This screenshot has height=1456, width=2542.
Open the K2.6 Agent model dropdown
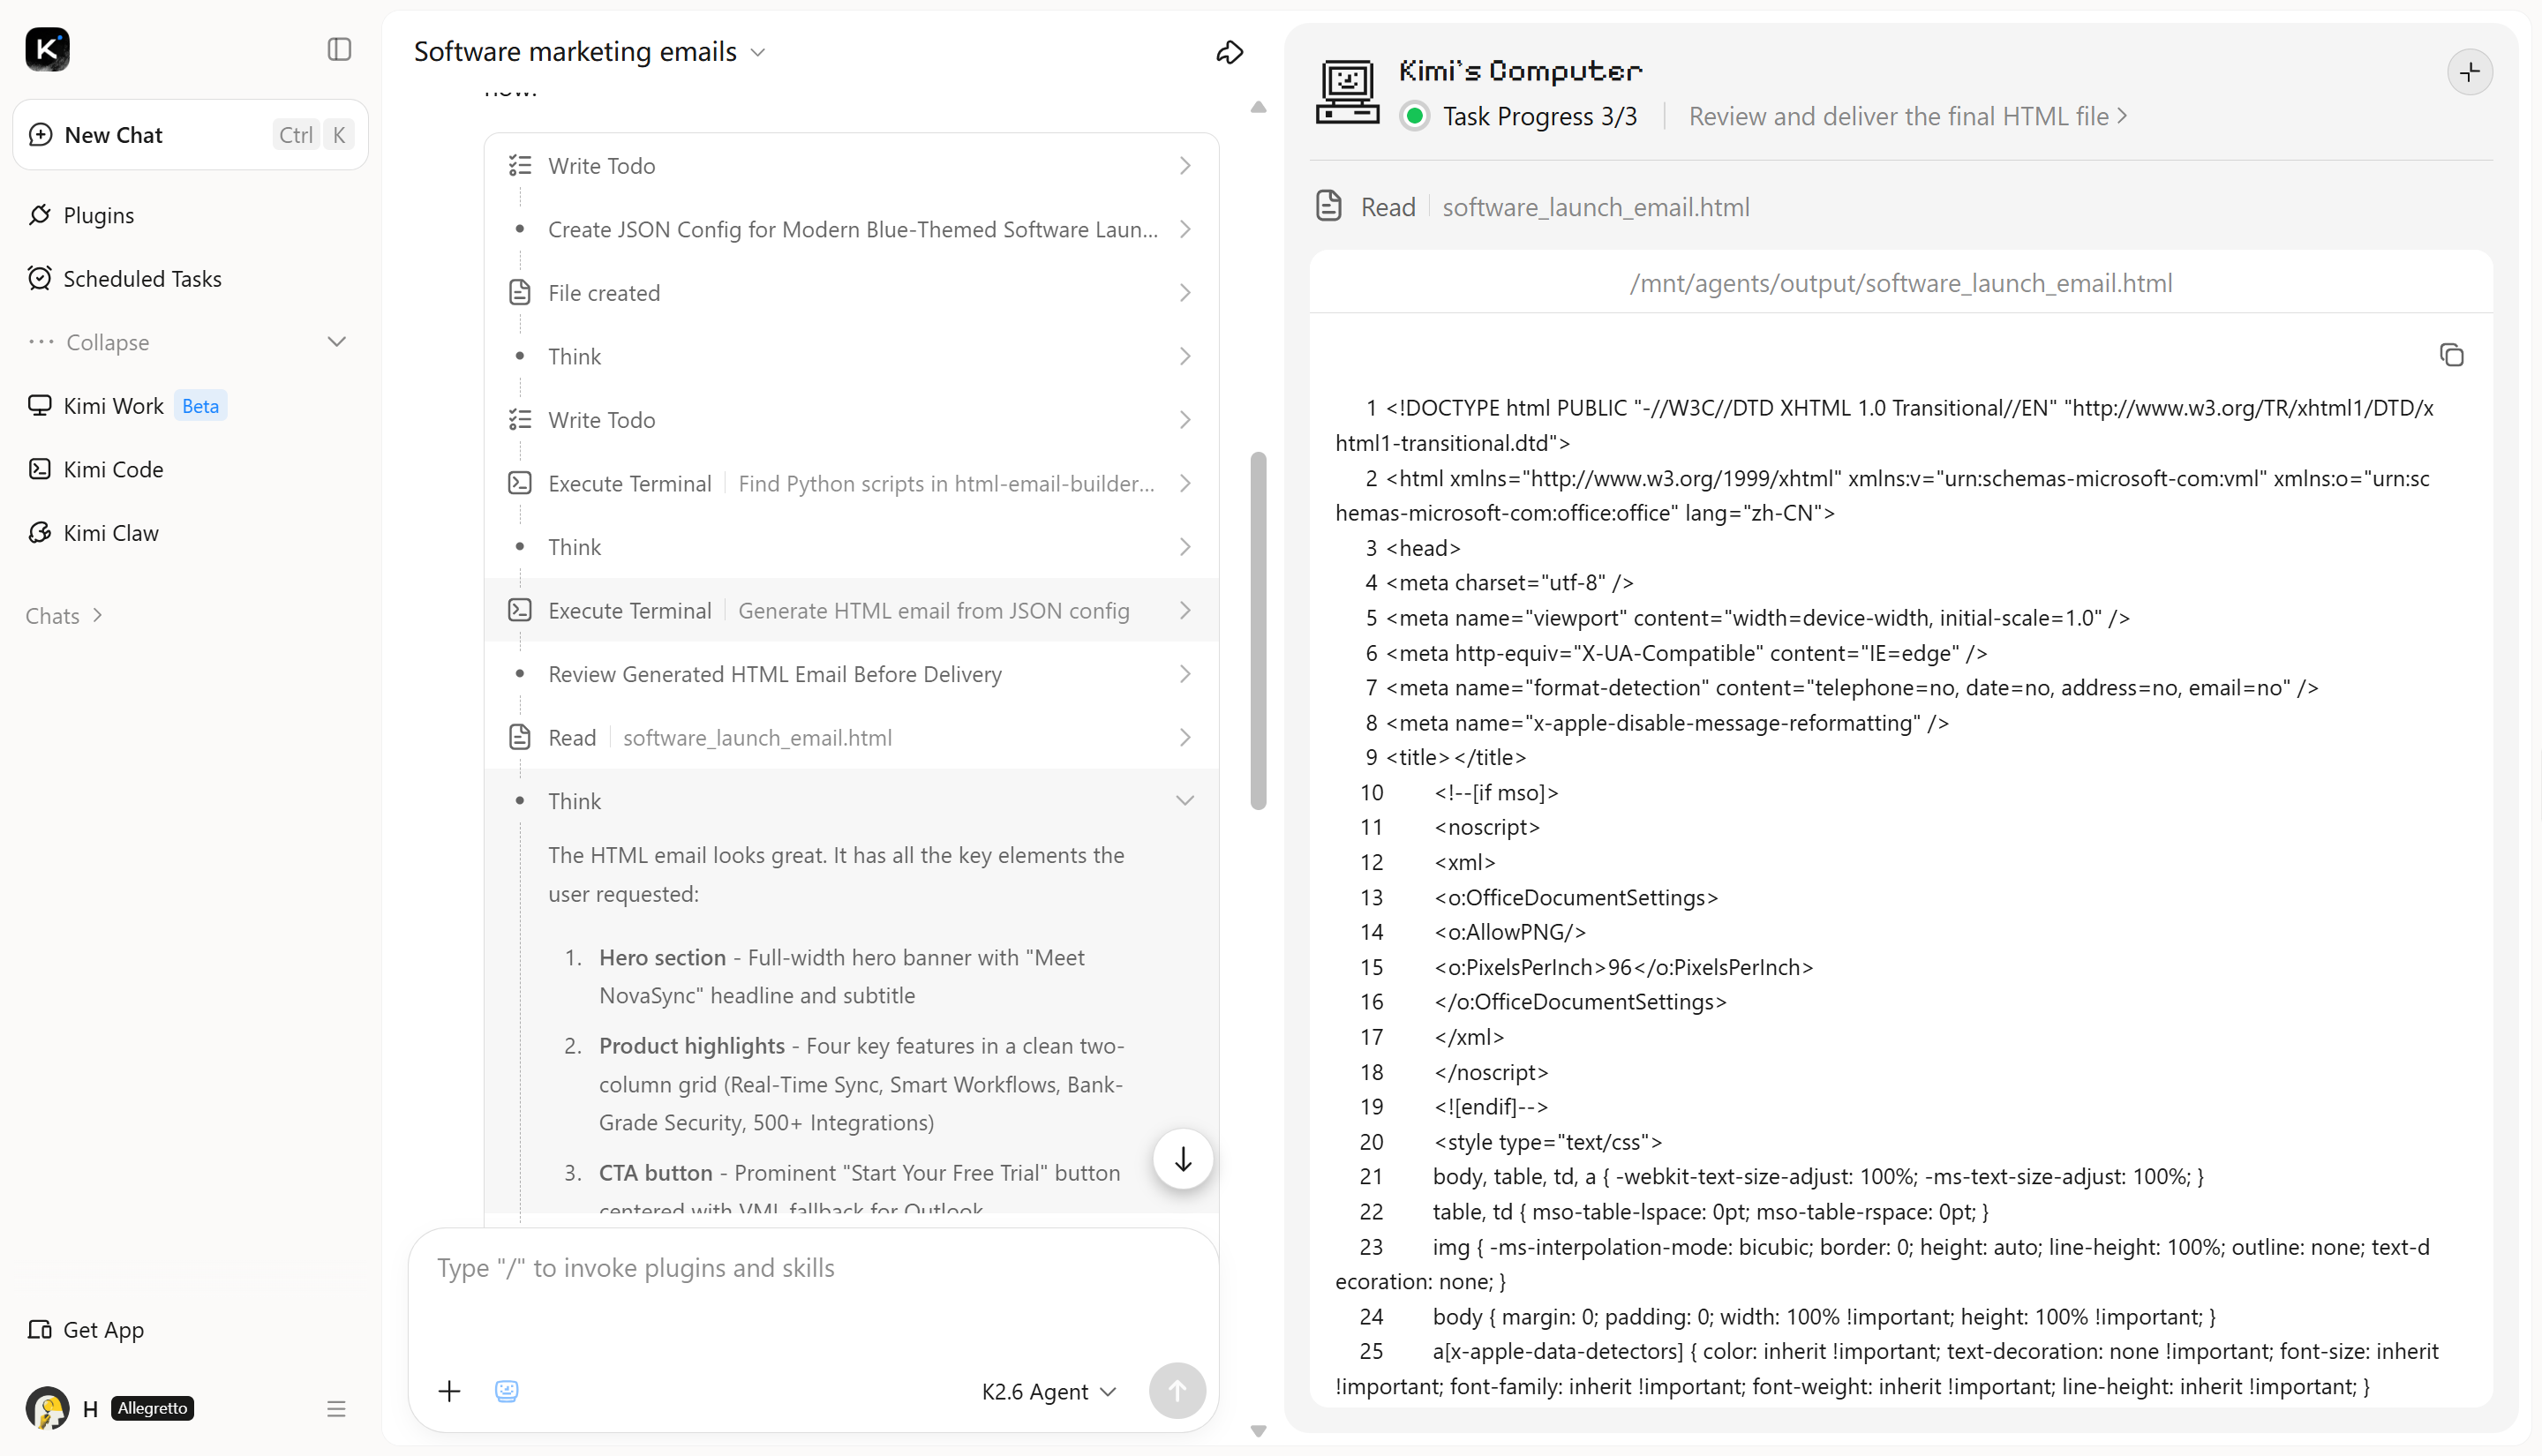click(x=1048, y=1392)
